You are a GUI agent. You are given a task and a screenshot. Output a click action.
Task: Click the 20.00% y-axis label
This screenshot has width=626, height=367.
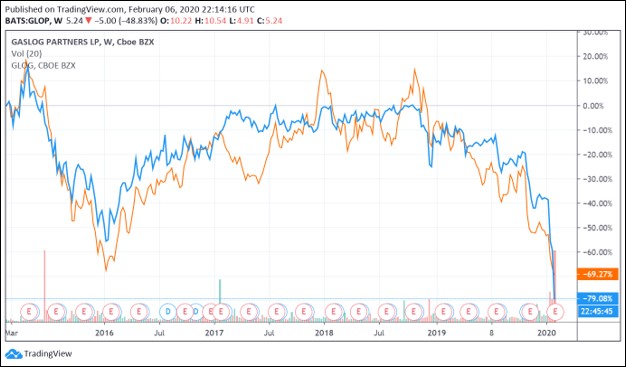tap(595, 57)
